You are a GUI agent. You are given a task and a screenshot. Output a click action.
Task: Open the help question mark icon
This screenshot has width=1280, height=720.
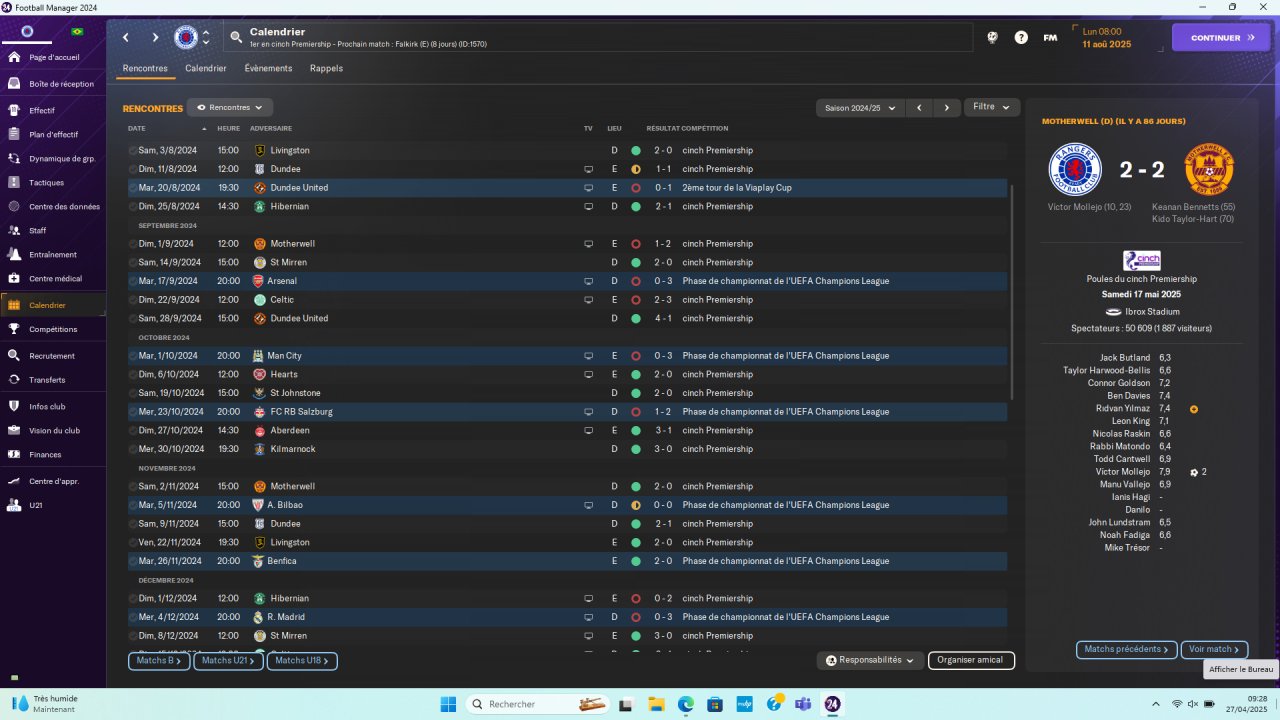[1021, 37]
